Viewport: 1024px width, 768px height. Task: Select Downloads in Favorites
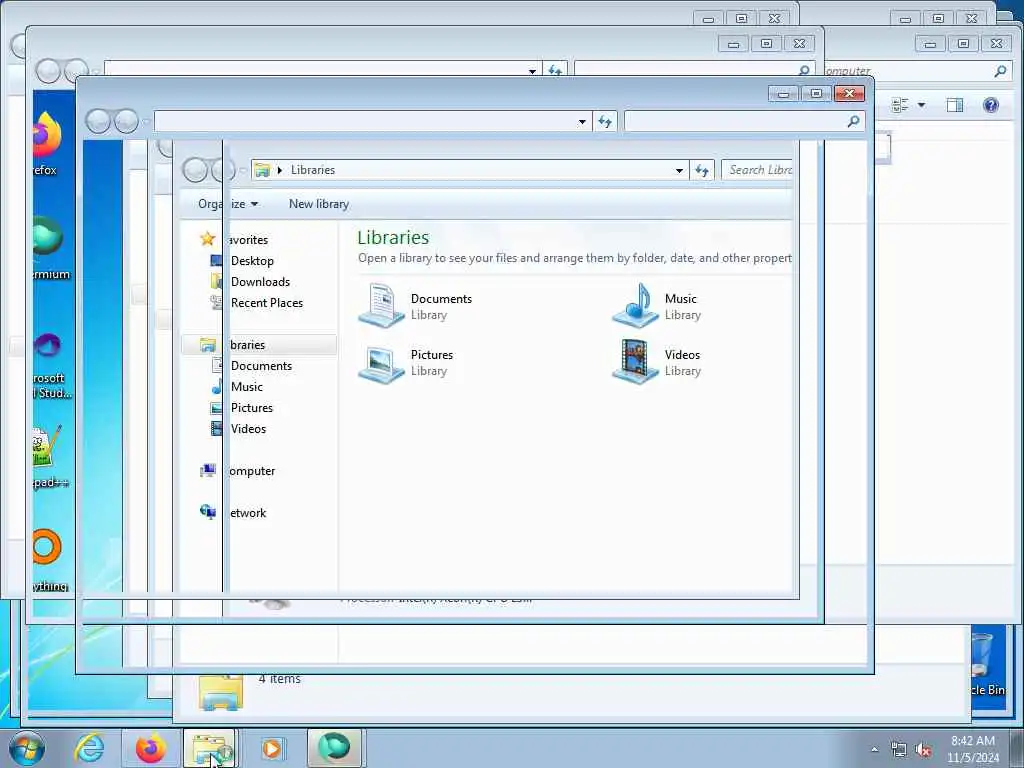[x=260, y=281]
